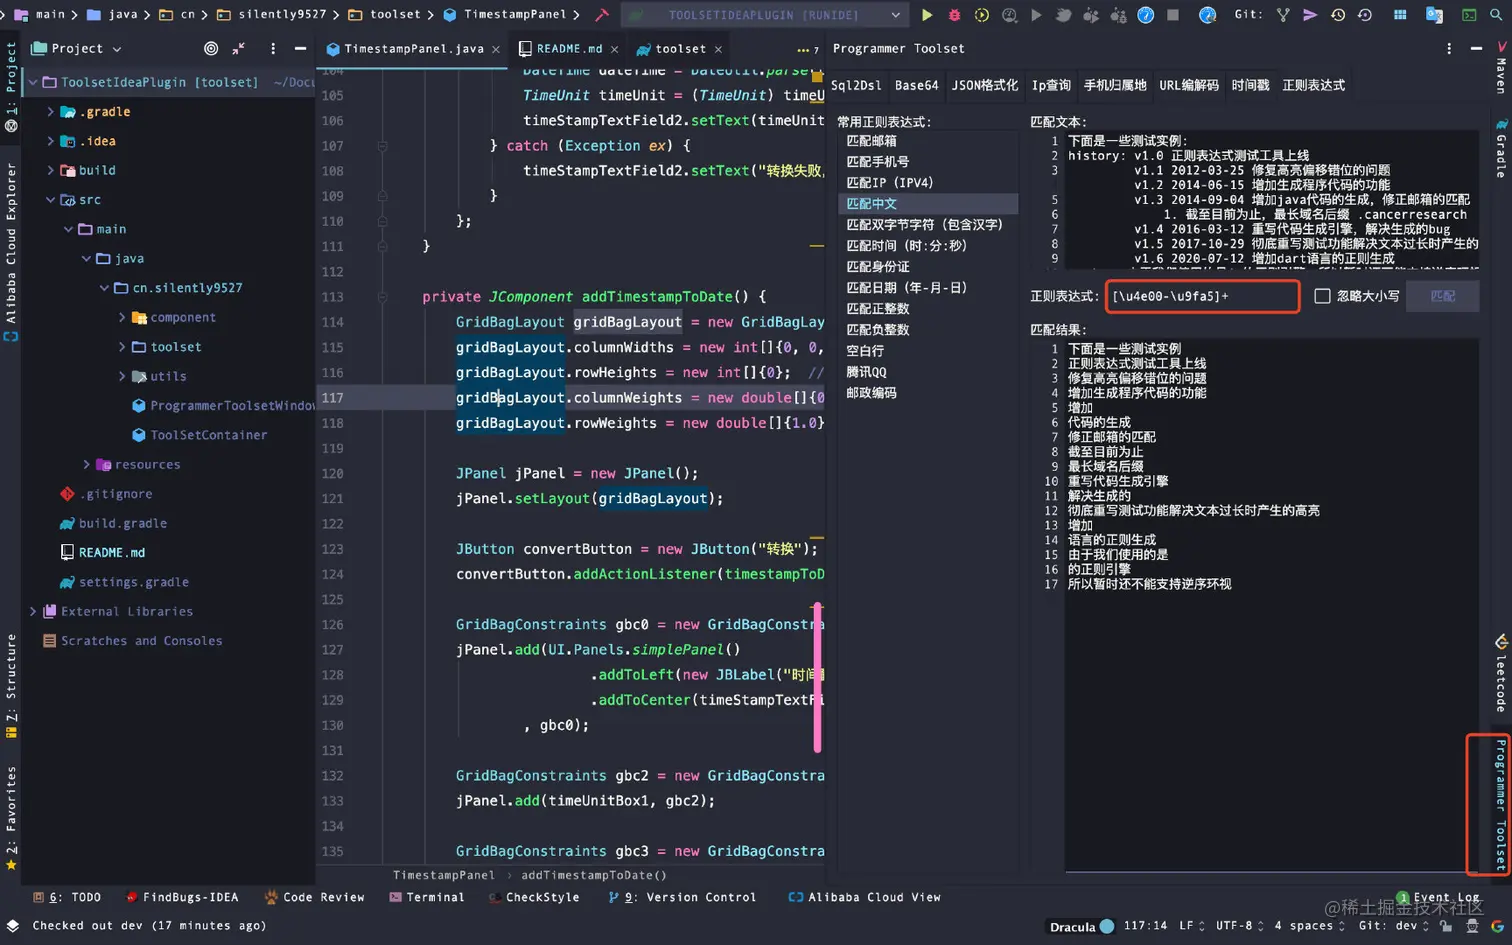Toggle code folding at line 113

382,297
